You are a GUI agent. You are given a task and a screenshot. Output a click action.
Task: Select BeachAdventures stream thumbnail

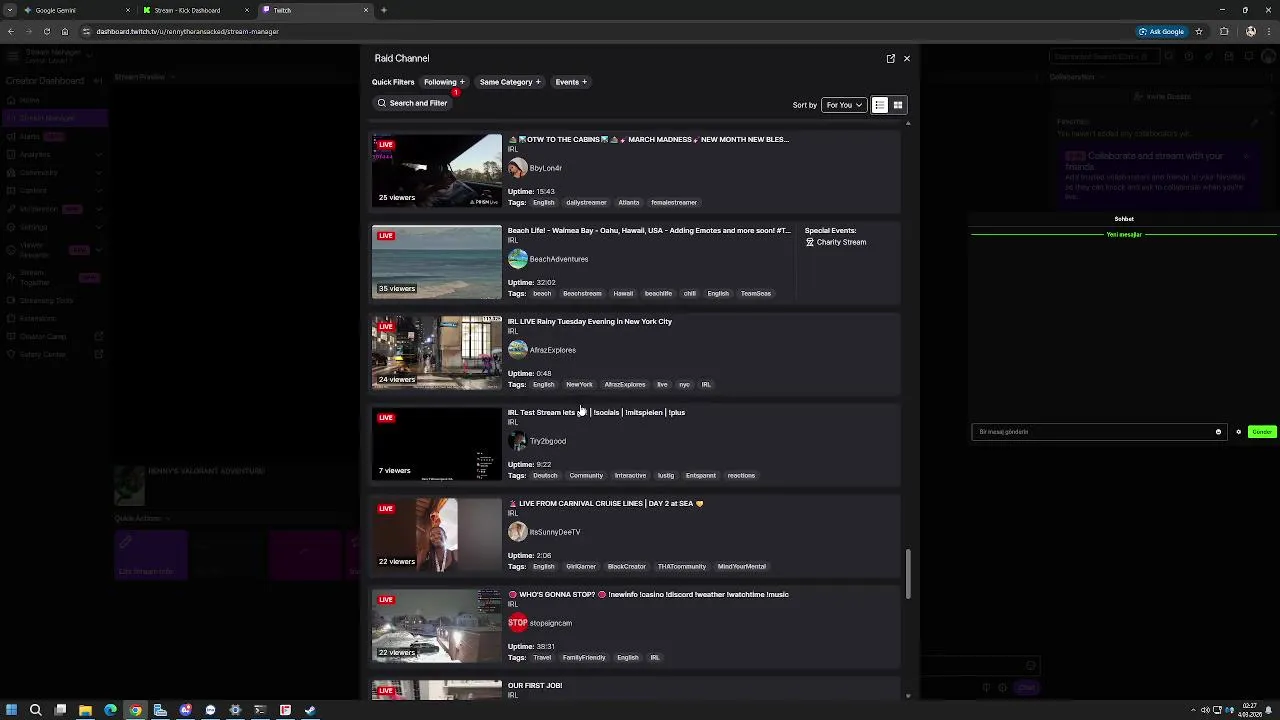click(437, 261)
